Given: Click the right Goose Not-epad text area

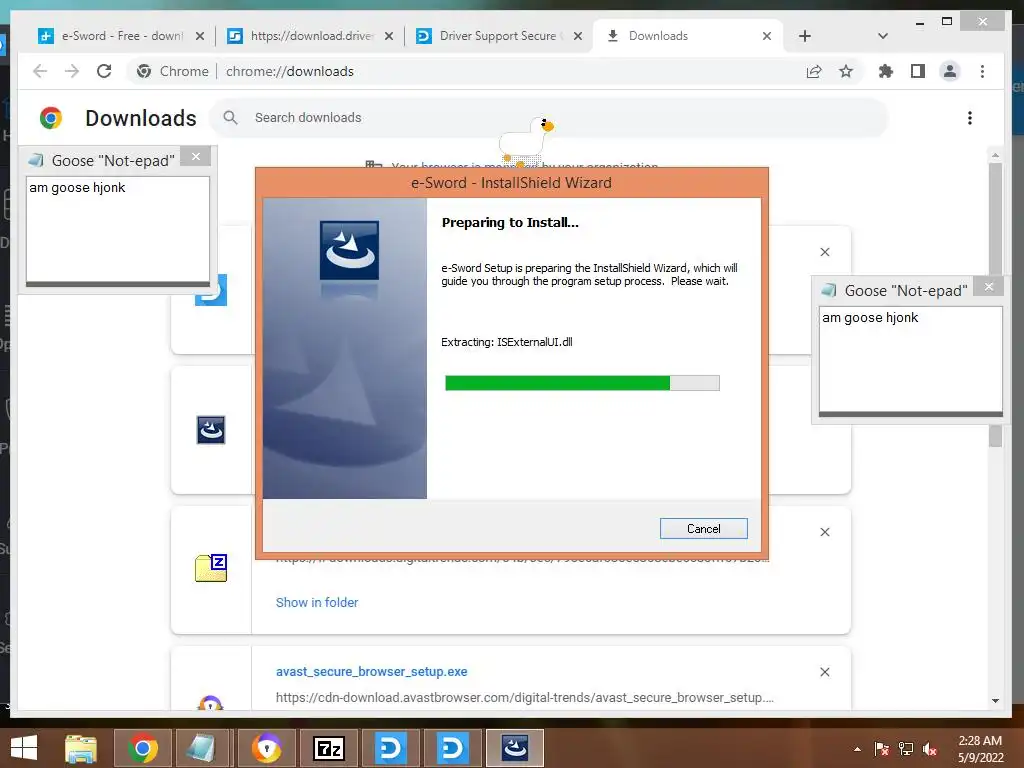Looking at the screenshot, I should (x=910, y=360).
